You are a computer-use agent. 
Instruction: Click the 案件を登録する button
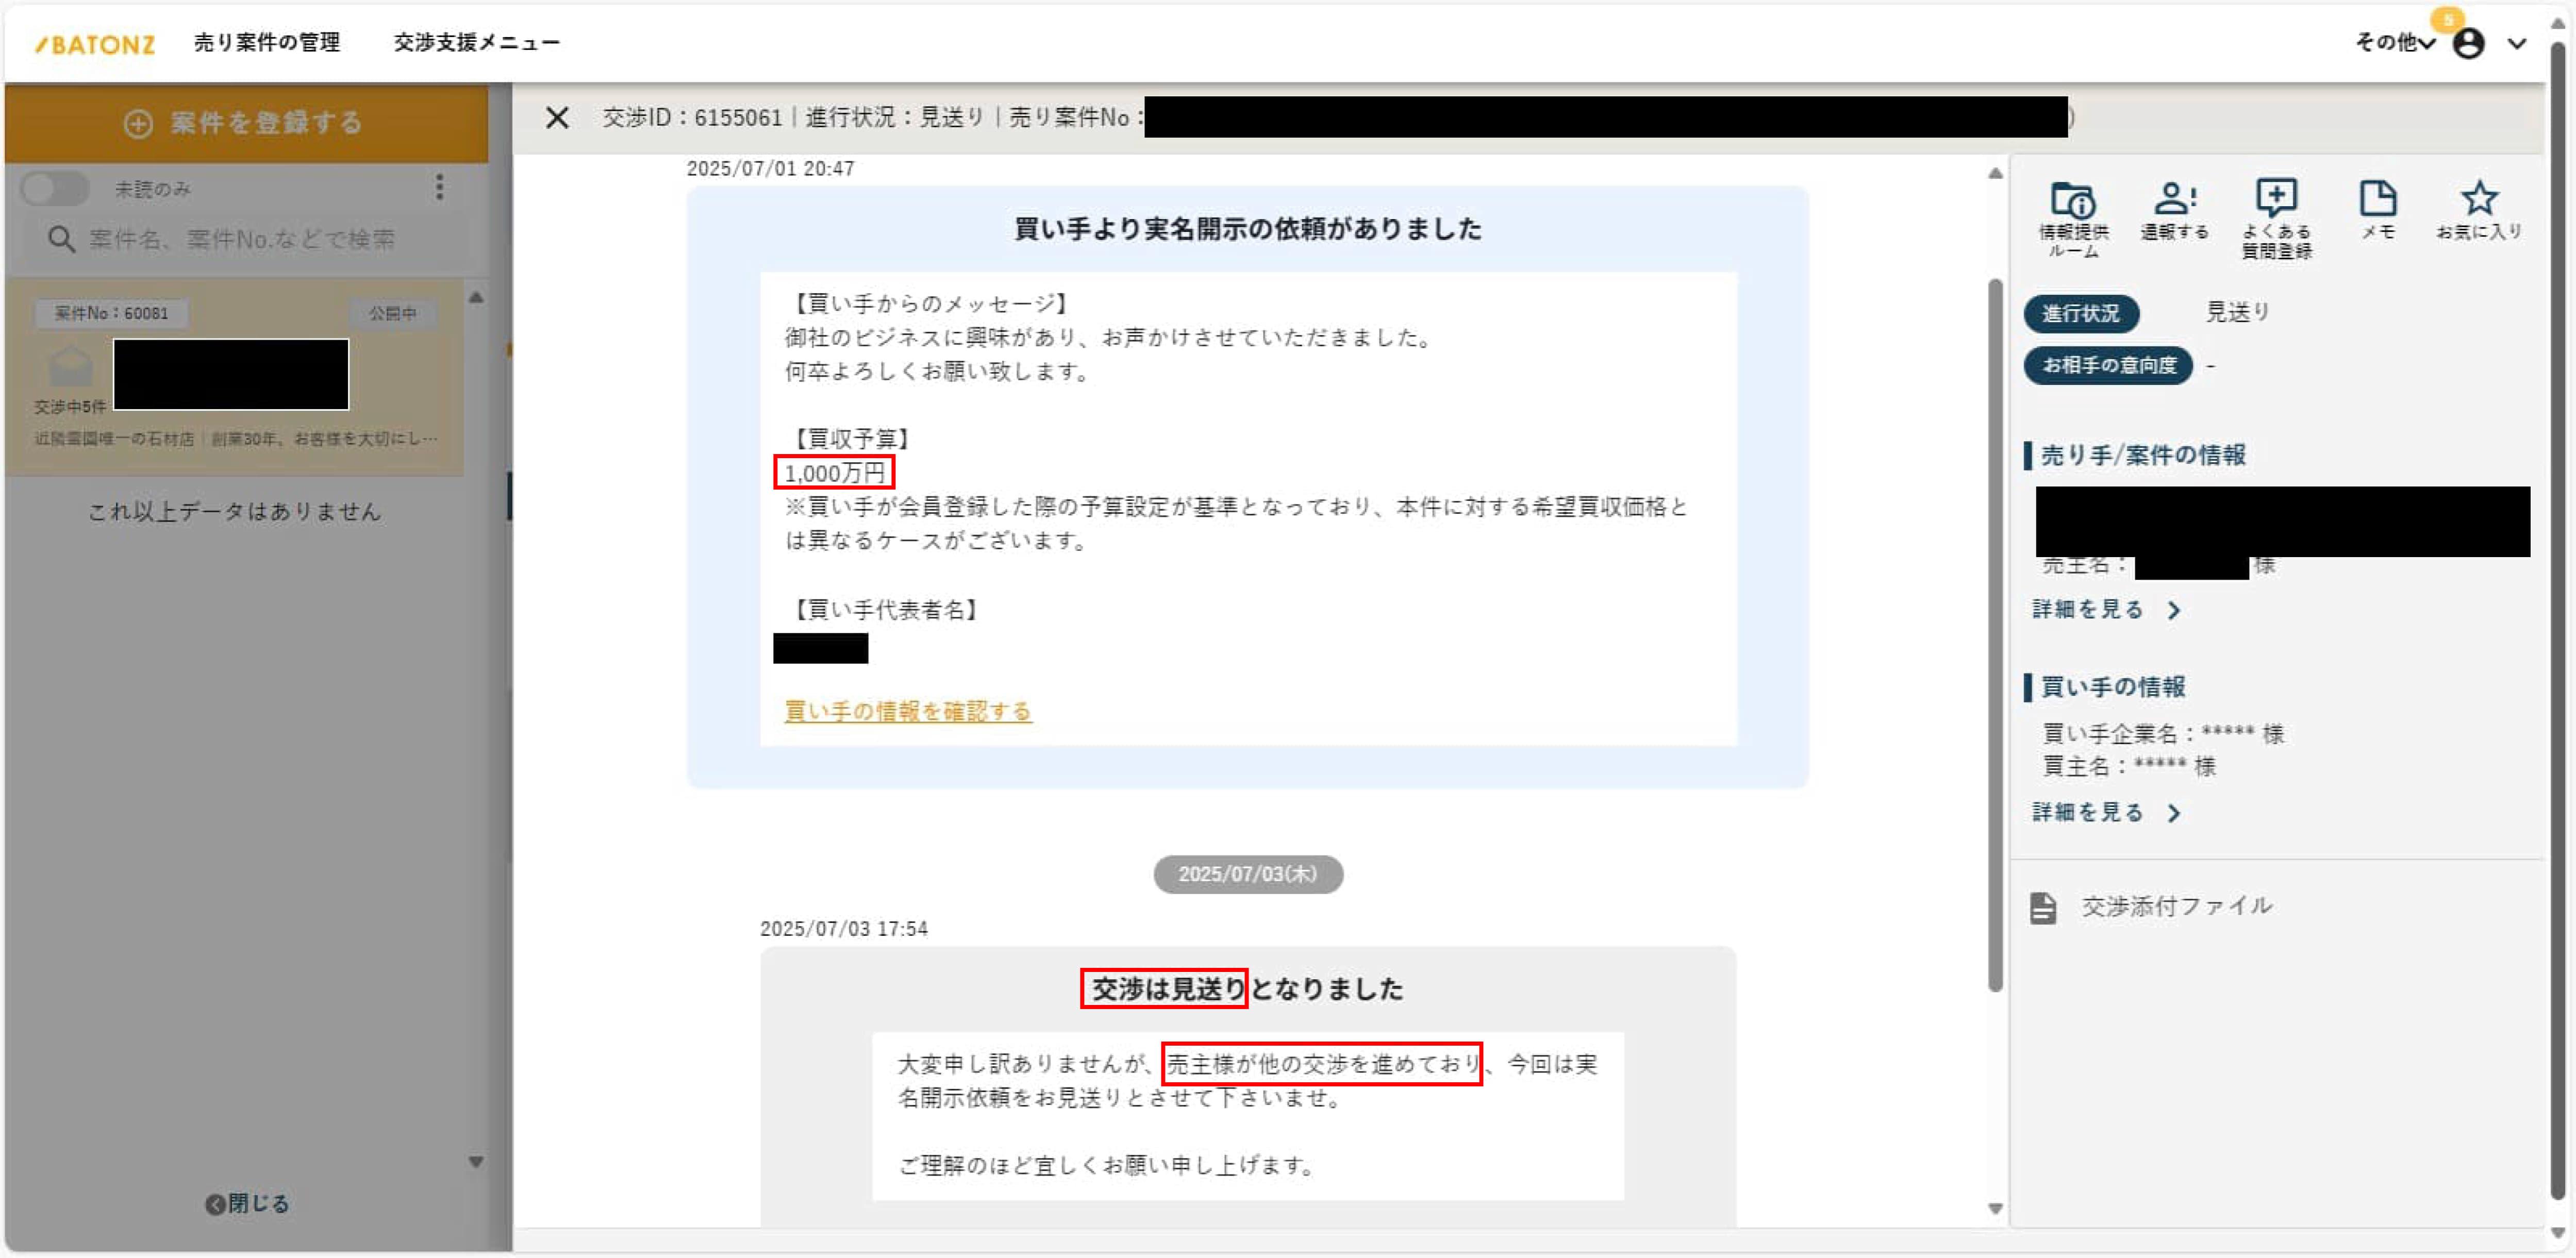[246, 123]
